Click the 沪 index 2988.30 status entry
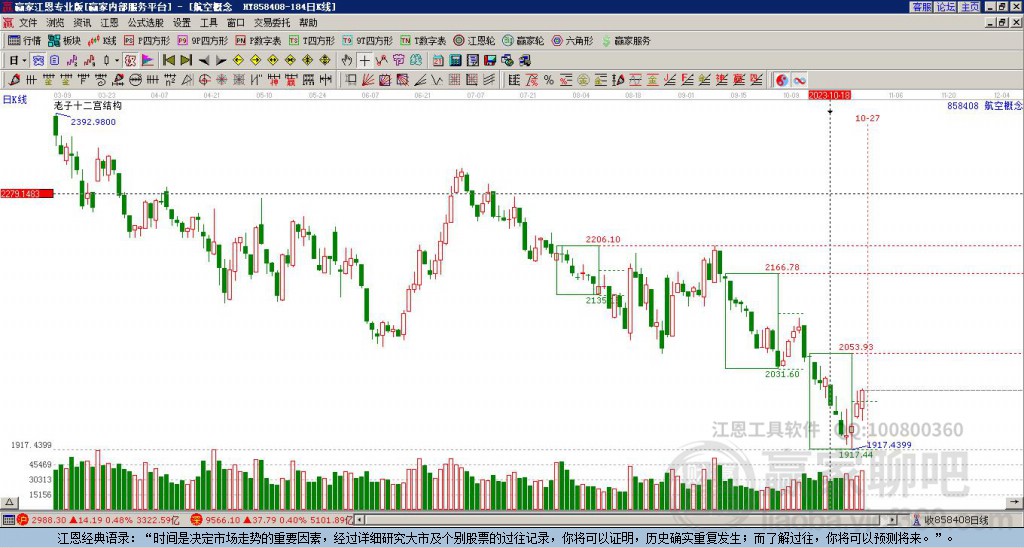Screen dimensions: 1024x548 point(98,520)
